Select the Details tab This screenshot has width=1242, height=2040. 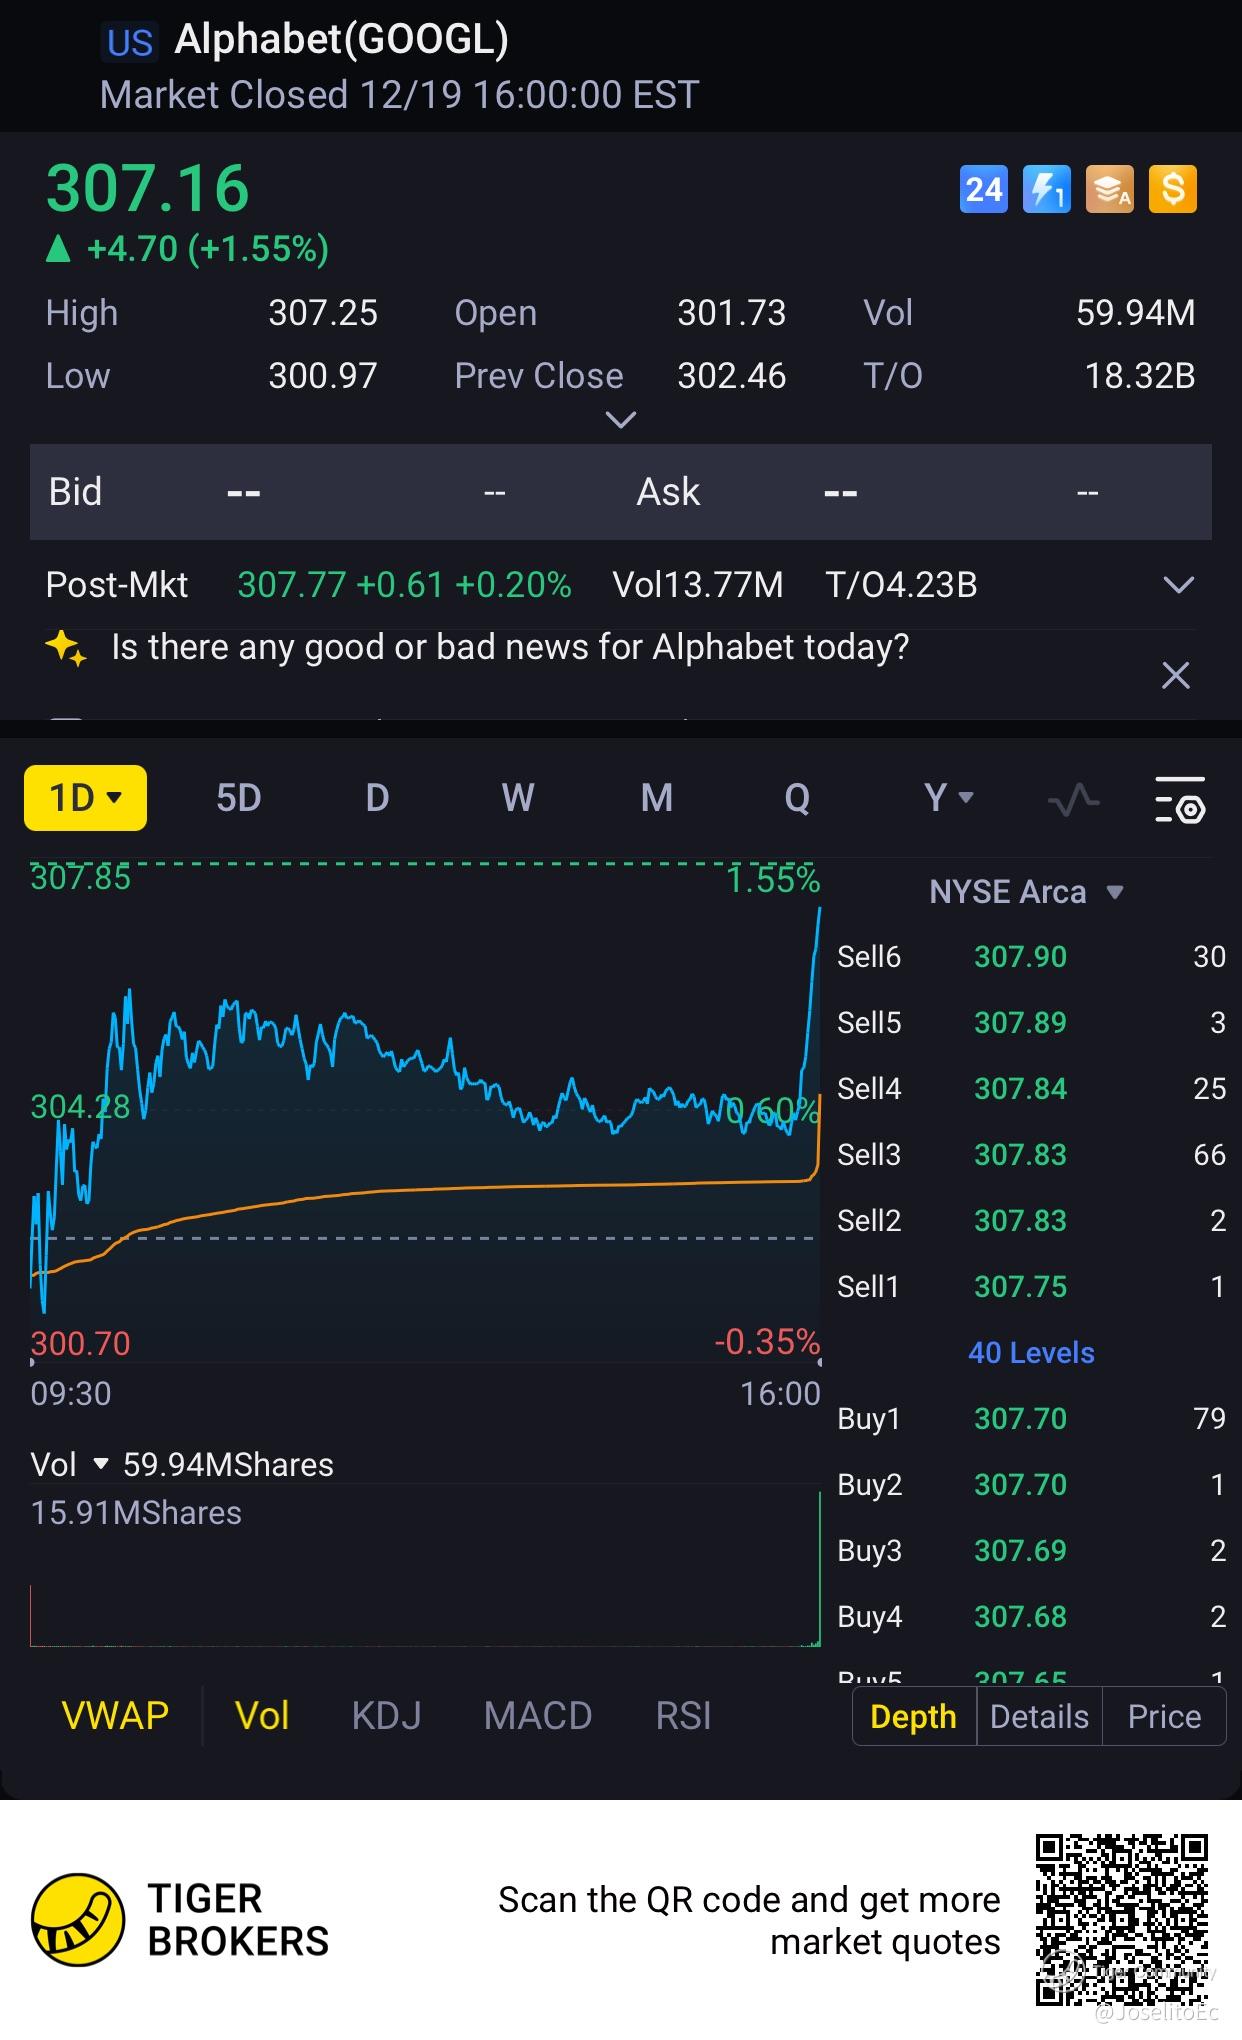[1039, 1717]
